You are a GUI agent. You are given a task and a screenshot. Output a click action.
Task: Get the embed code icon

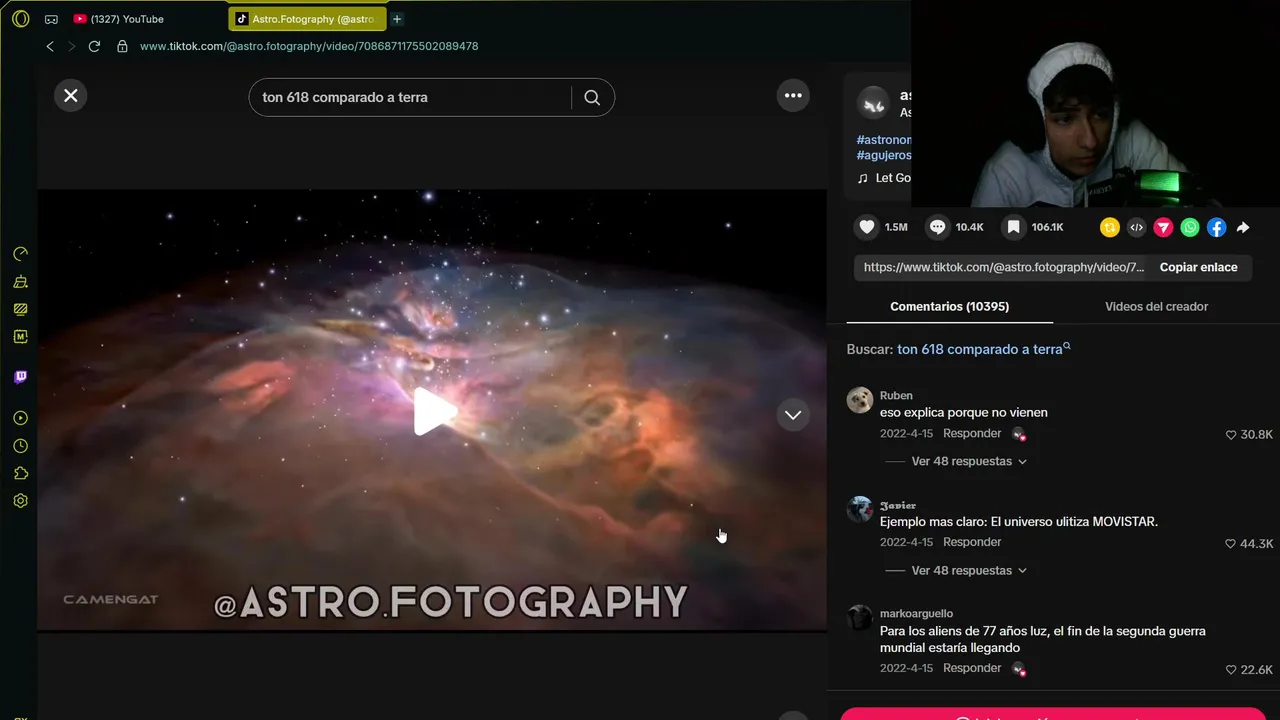tap(1136, 228)
